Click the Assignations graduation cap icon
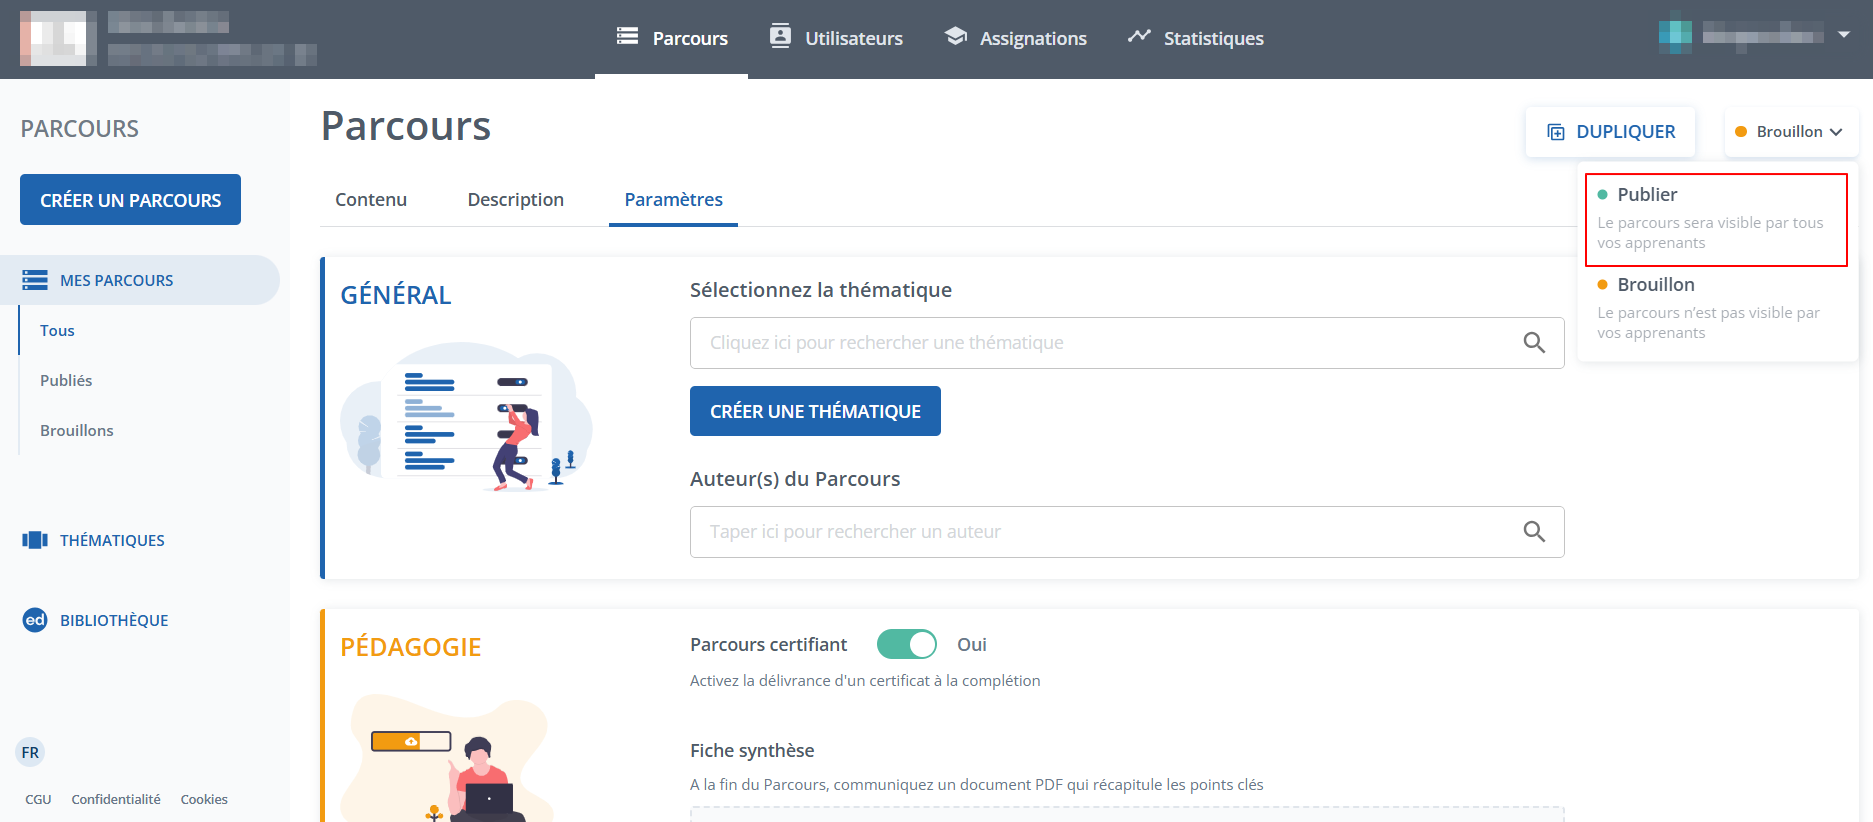 (956, 37)
